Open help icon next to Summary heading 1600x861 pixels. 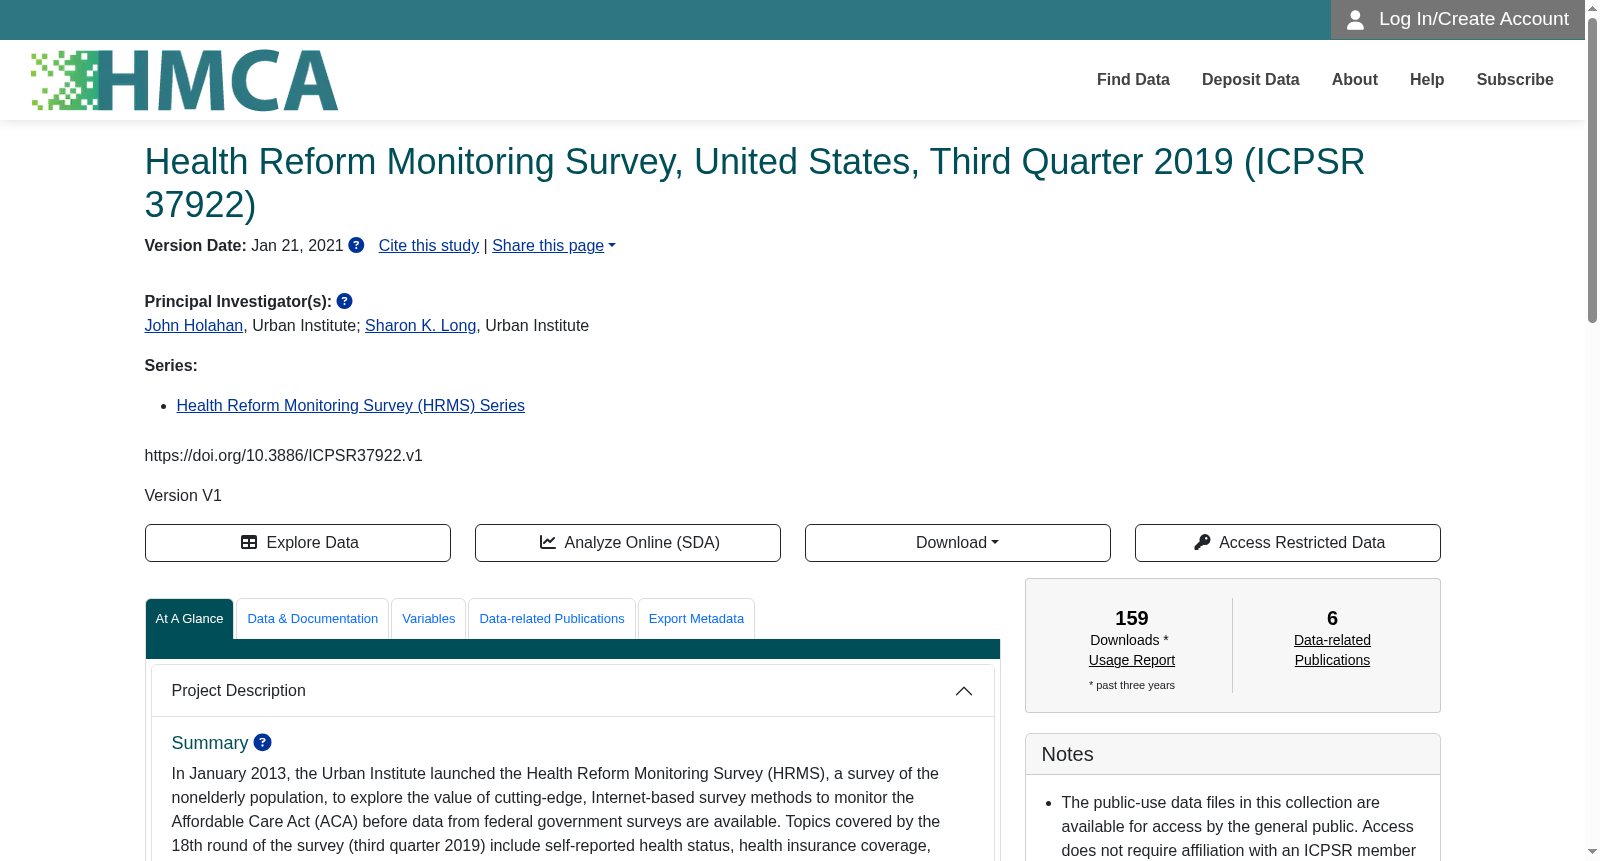[x=263, y=742]
